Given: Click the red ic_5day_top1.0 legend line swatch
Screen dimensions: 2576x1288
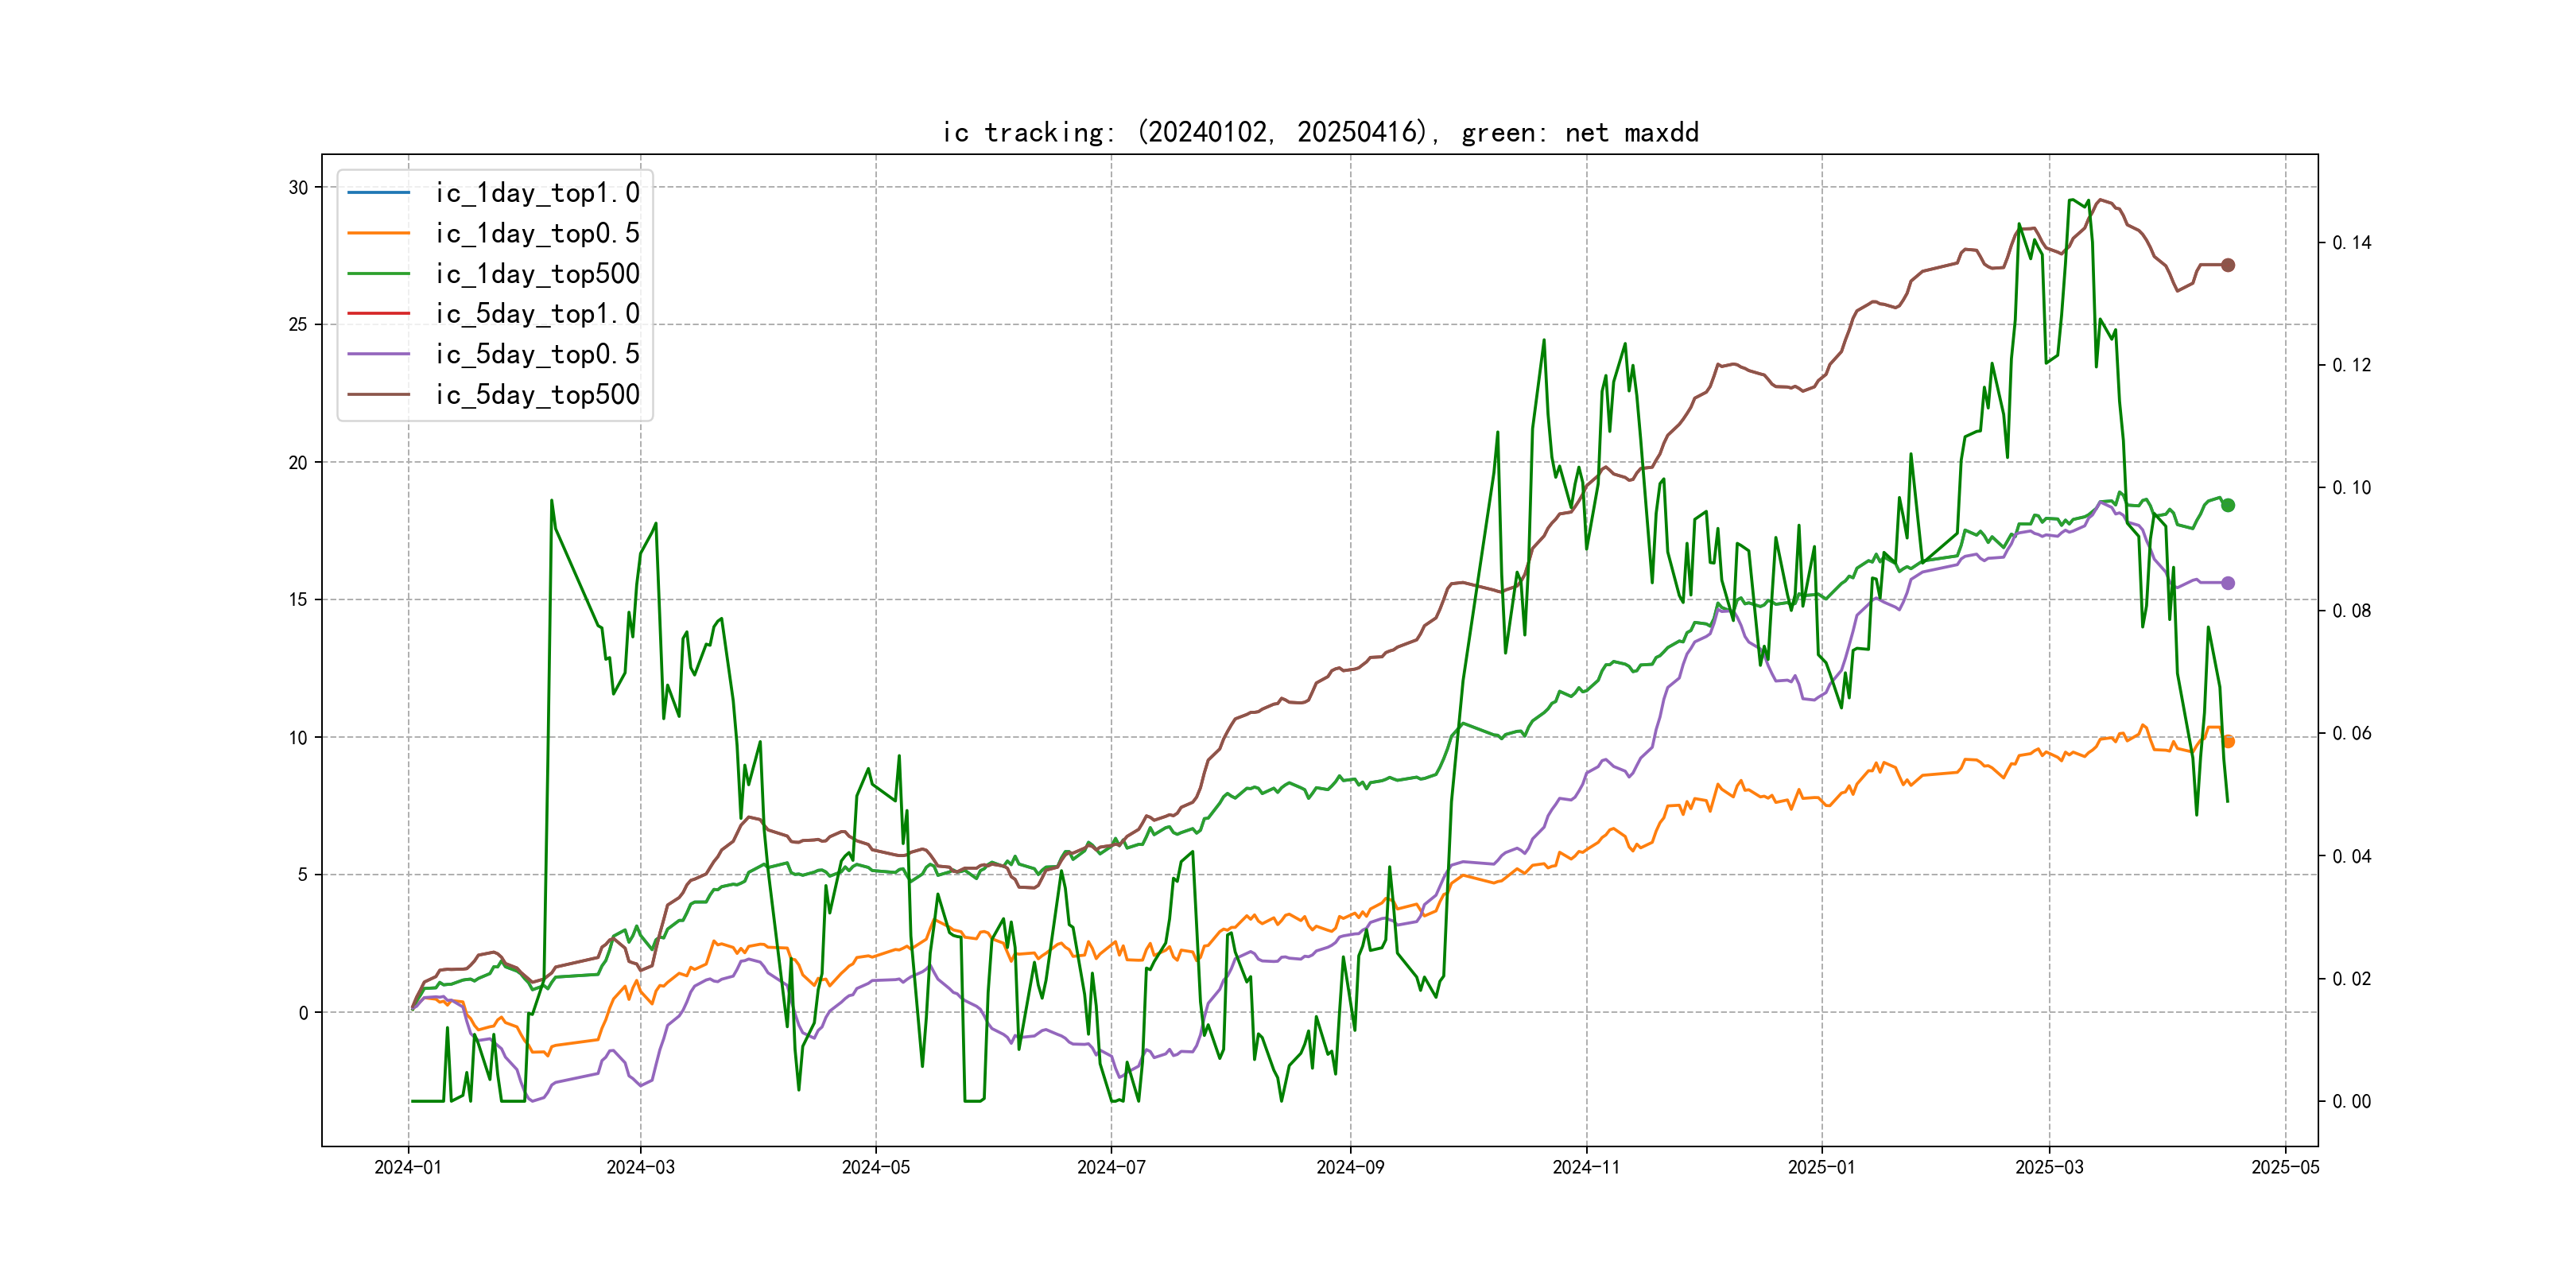Looking at the screenshot, I should pos(378,314).
